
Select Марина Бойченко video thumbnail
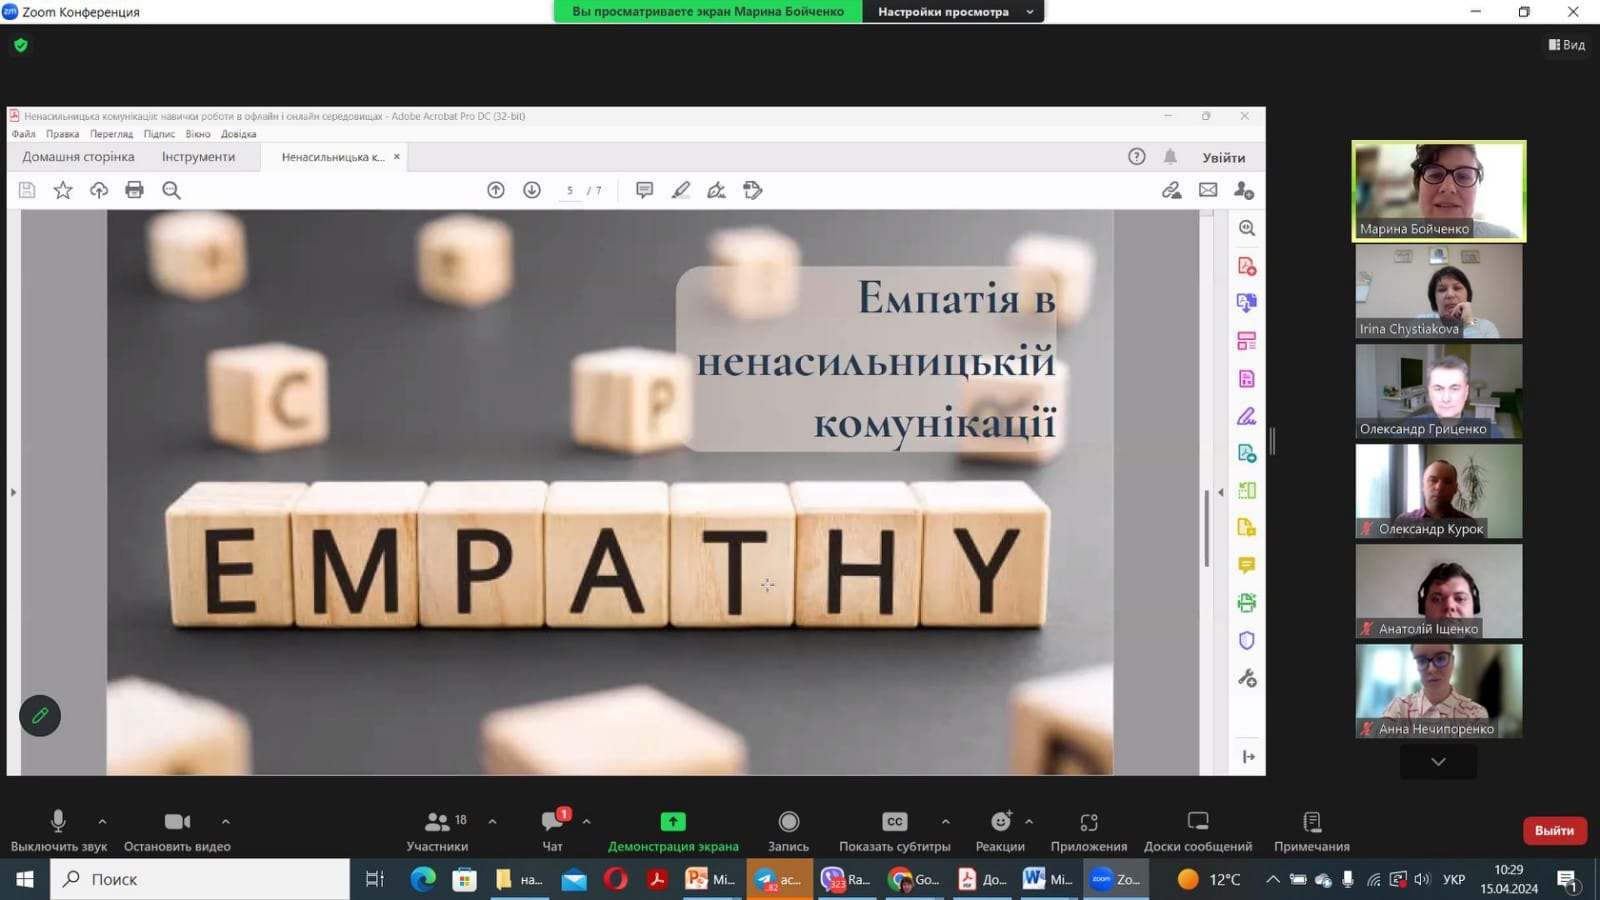pos(1439,191)
